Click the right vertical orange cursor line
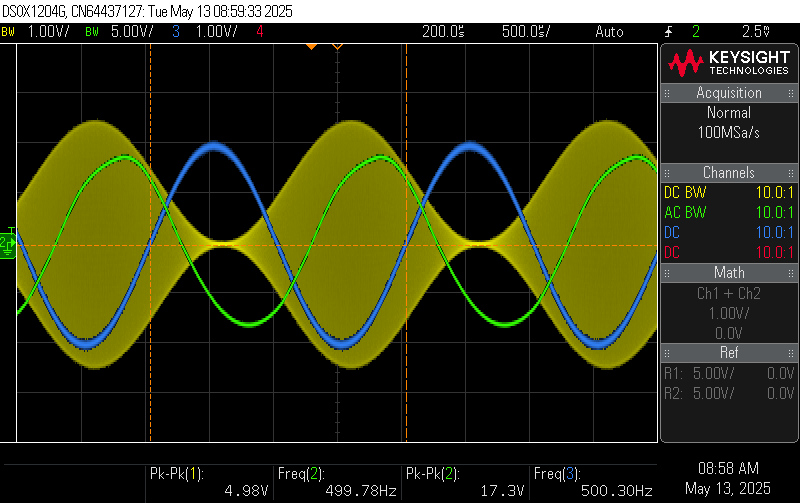The width and height of the screenshot is (800, 503). pyautogui.click(x=406, y=243)
